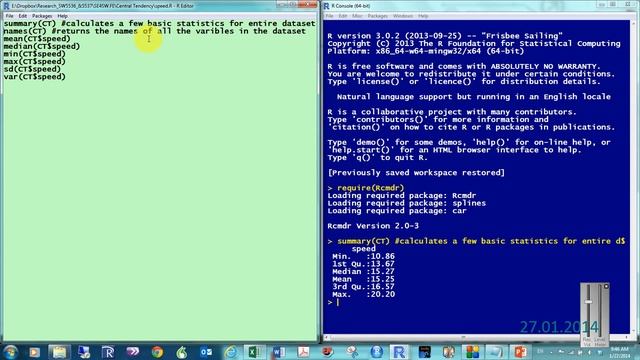Image resolution: width=640 pixels, height=360 pixels.
Task: Open Packages menu in R Editor
Action: pyautogui.click(x=42, y=16)
